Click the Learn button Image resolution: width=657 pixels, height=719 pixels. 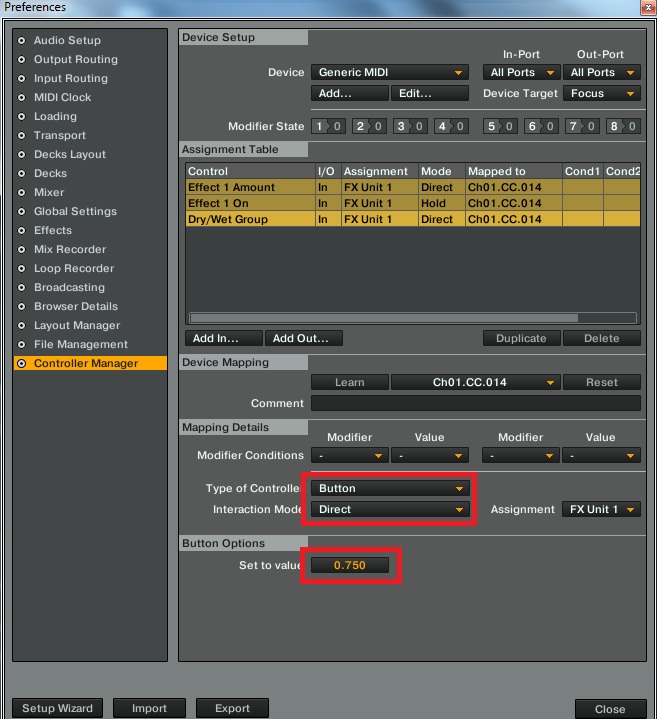click(x=350, y=382)
